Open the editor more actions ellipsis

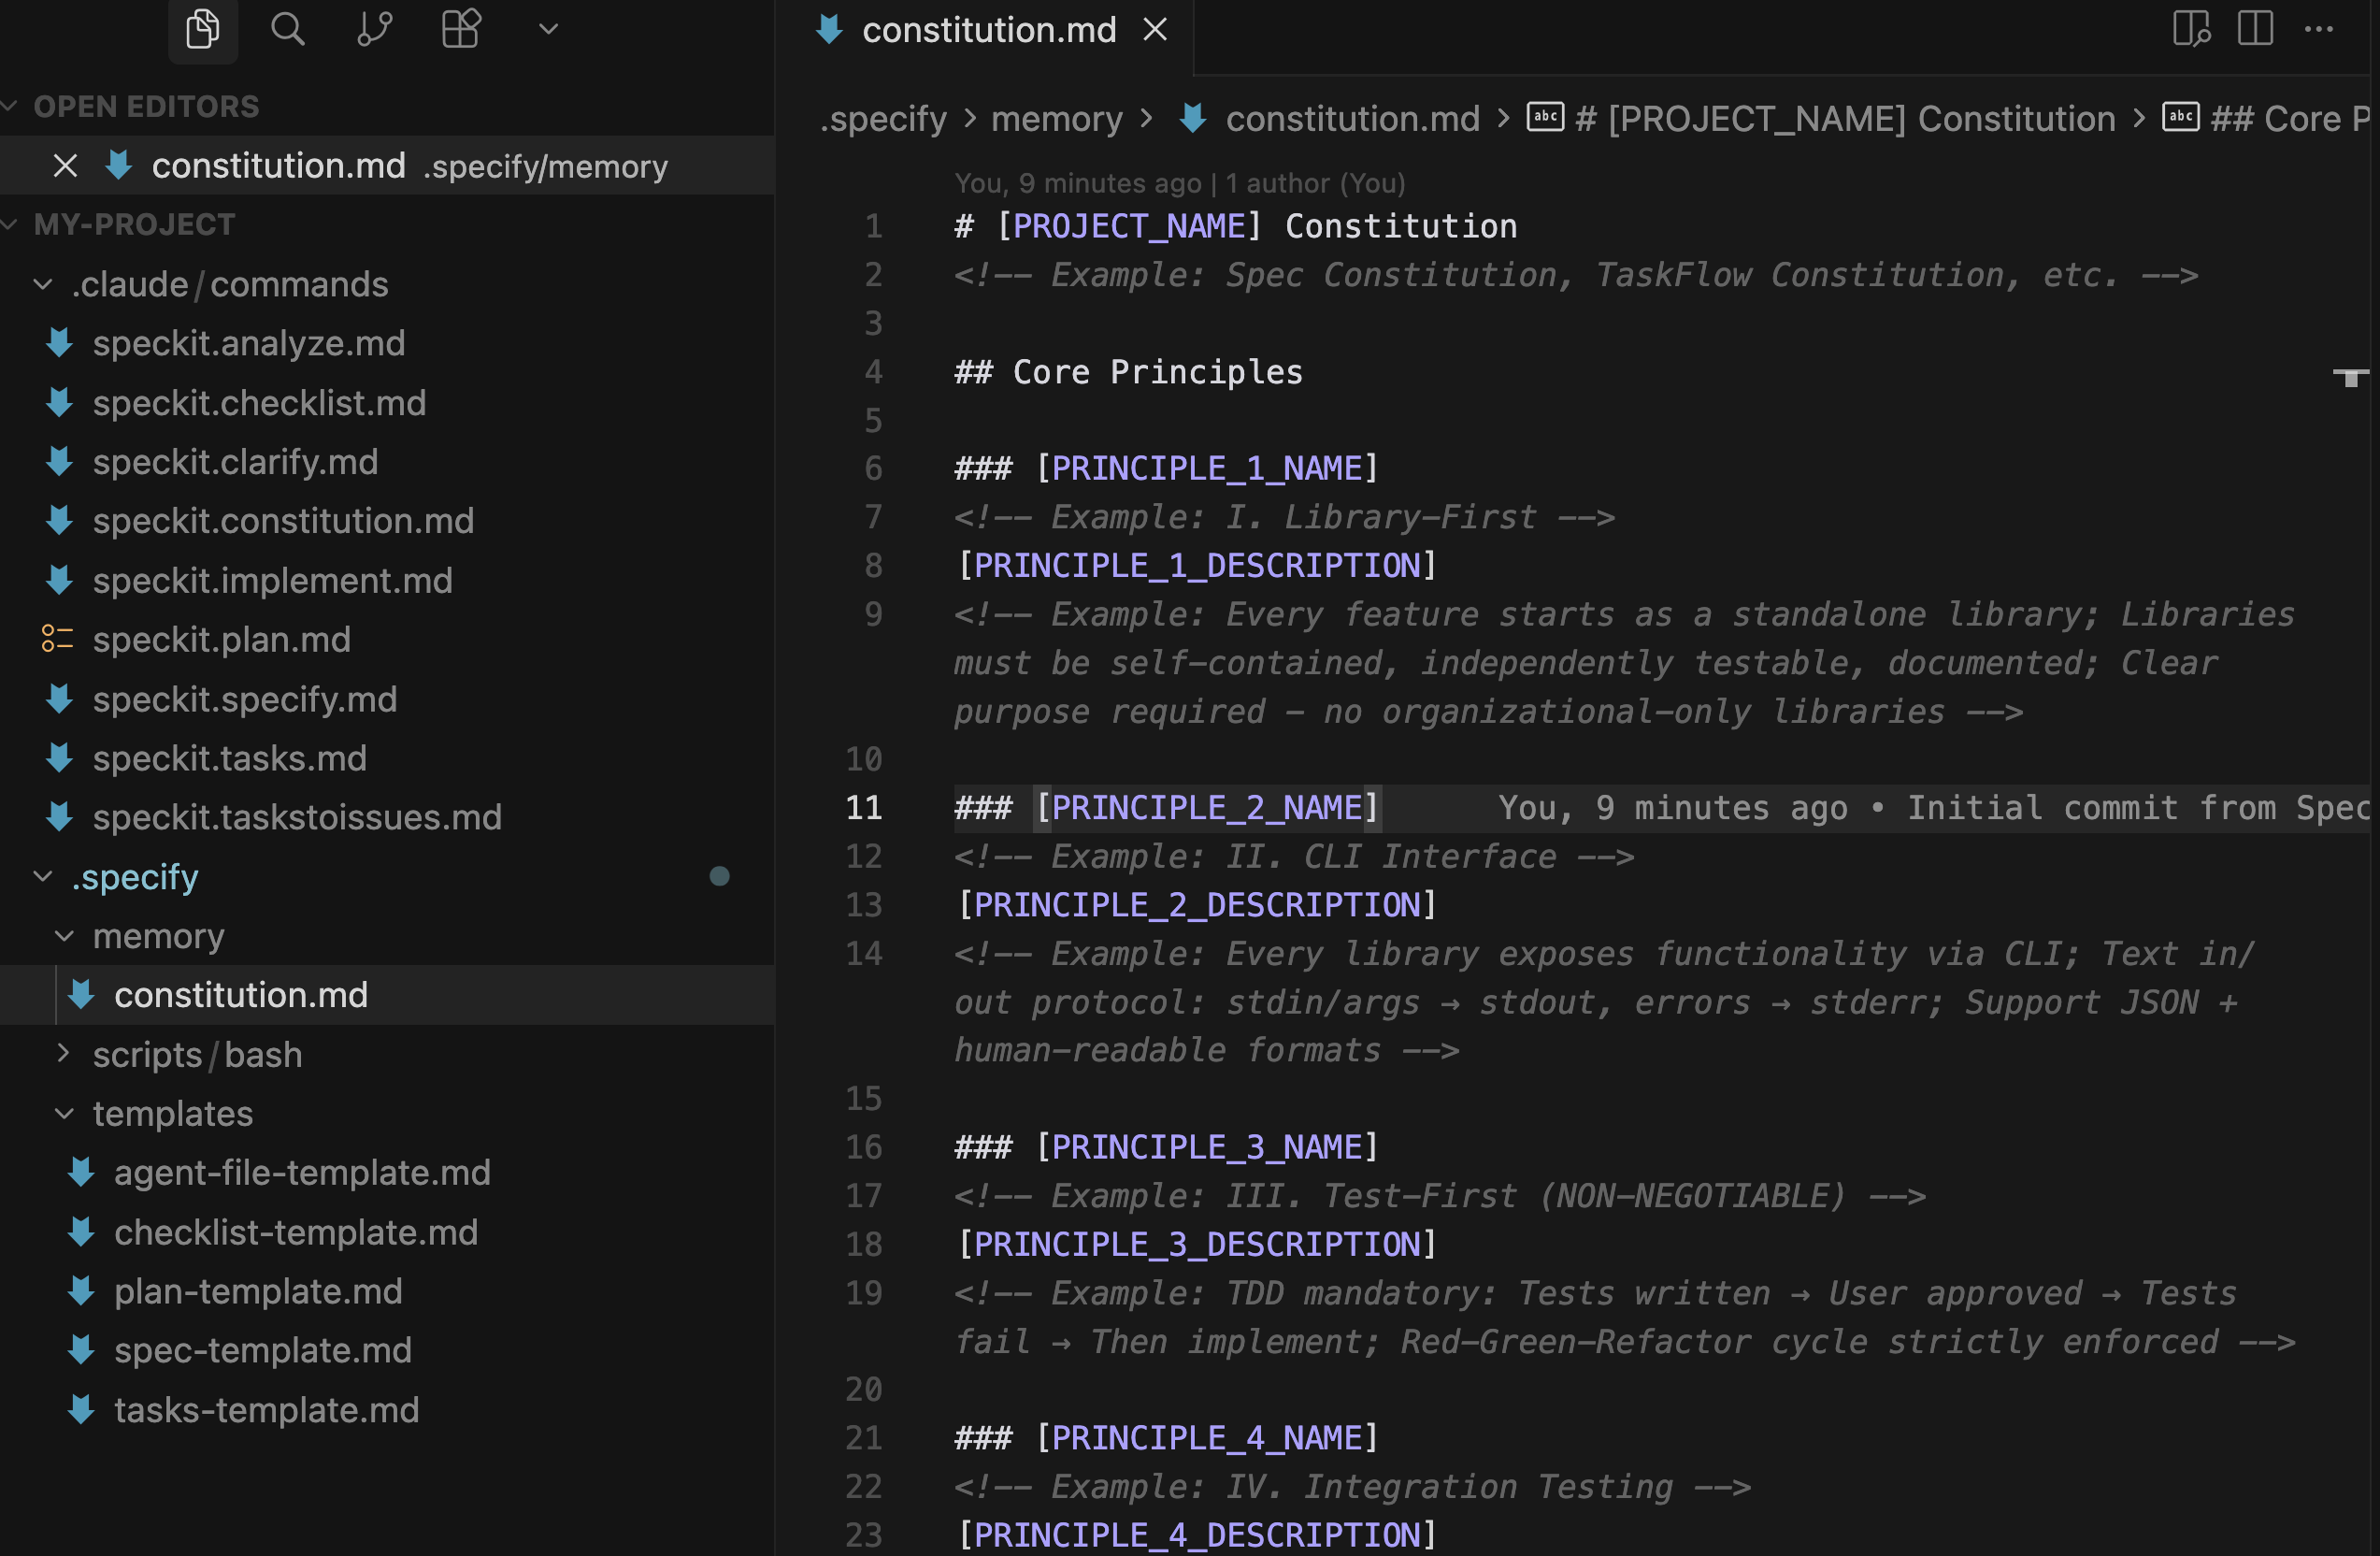coord(2318,29)
